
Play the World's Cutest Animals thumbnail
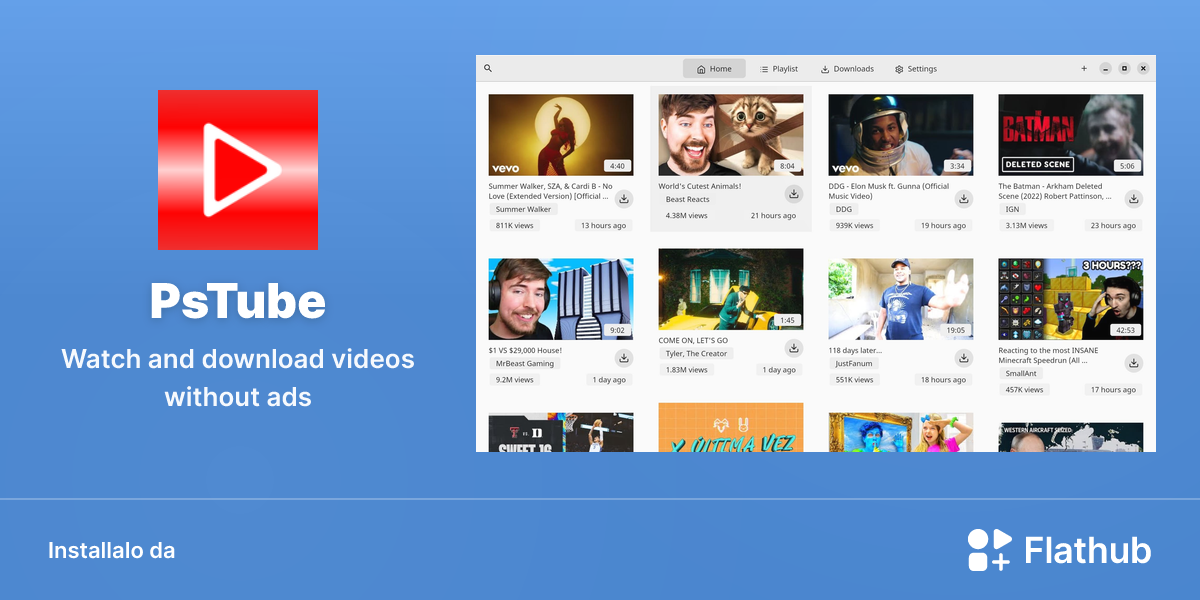coord(731,135)
